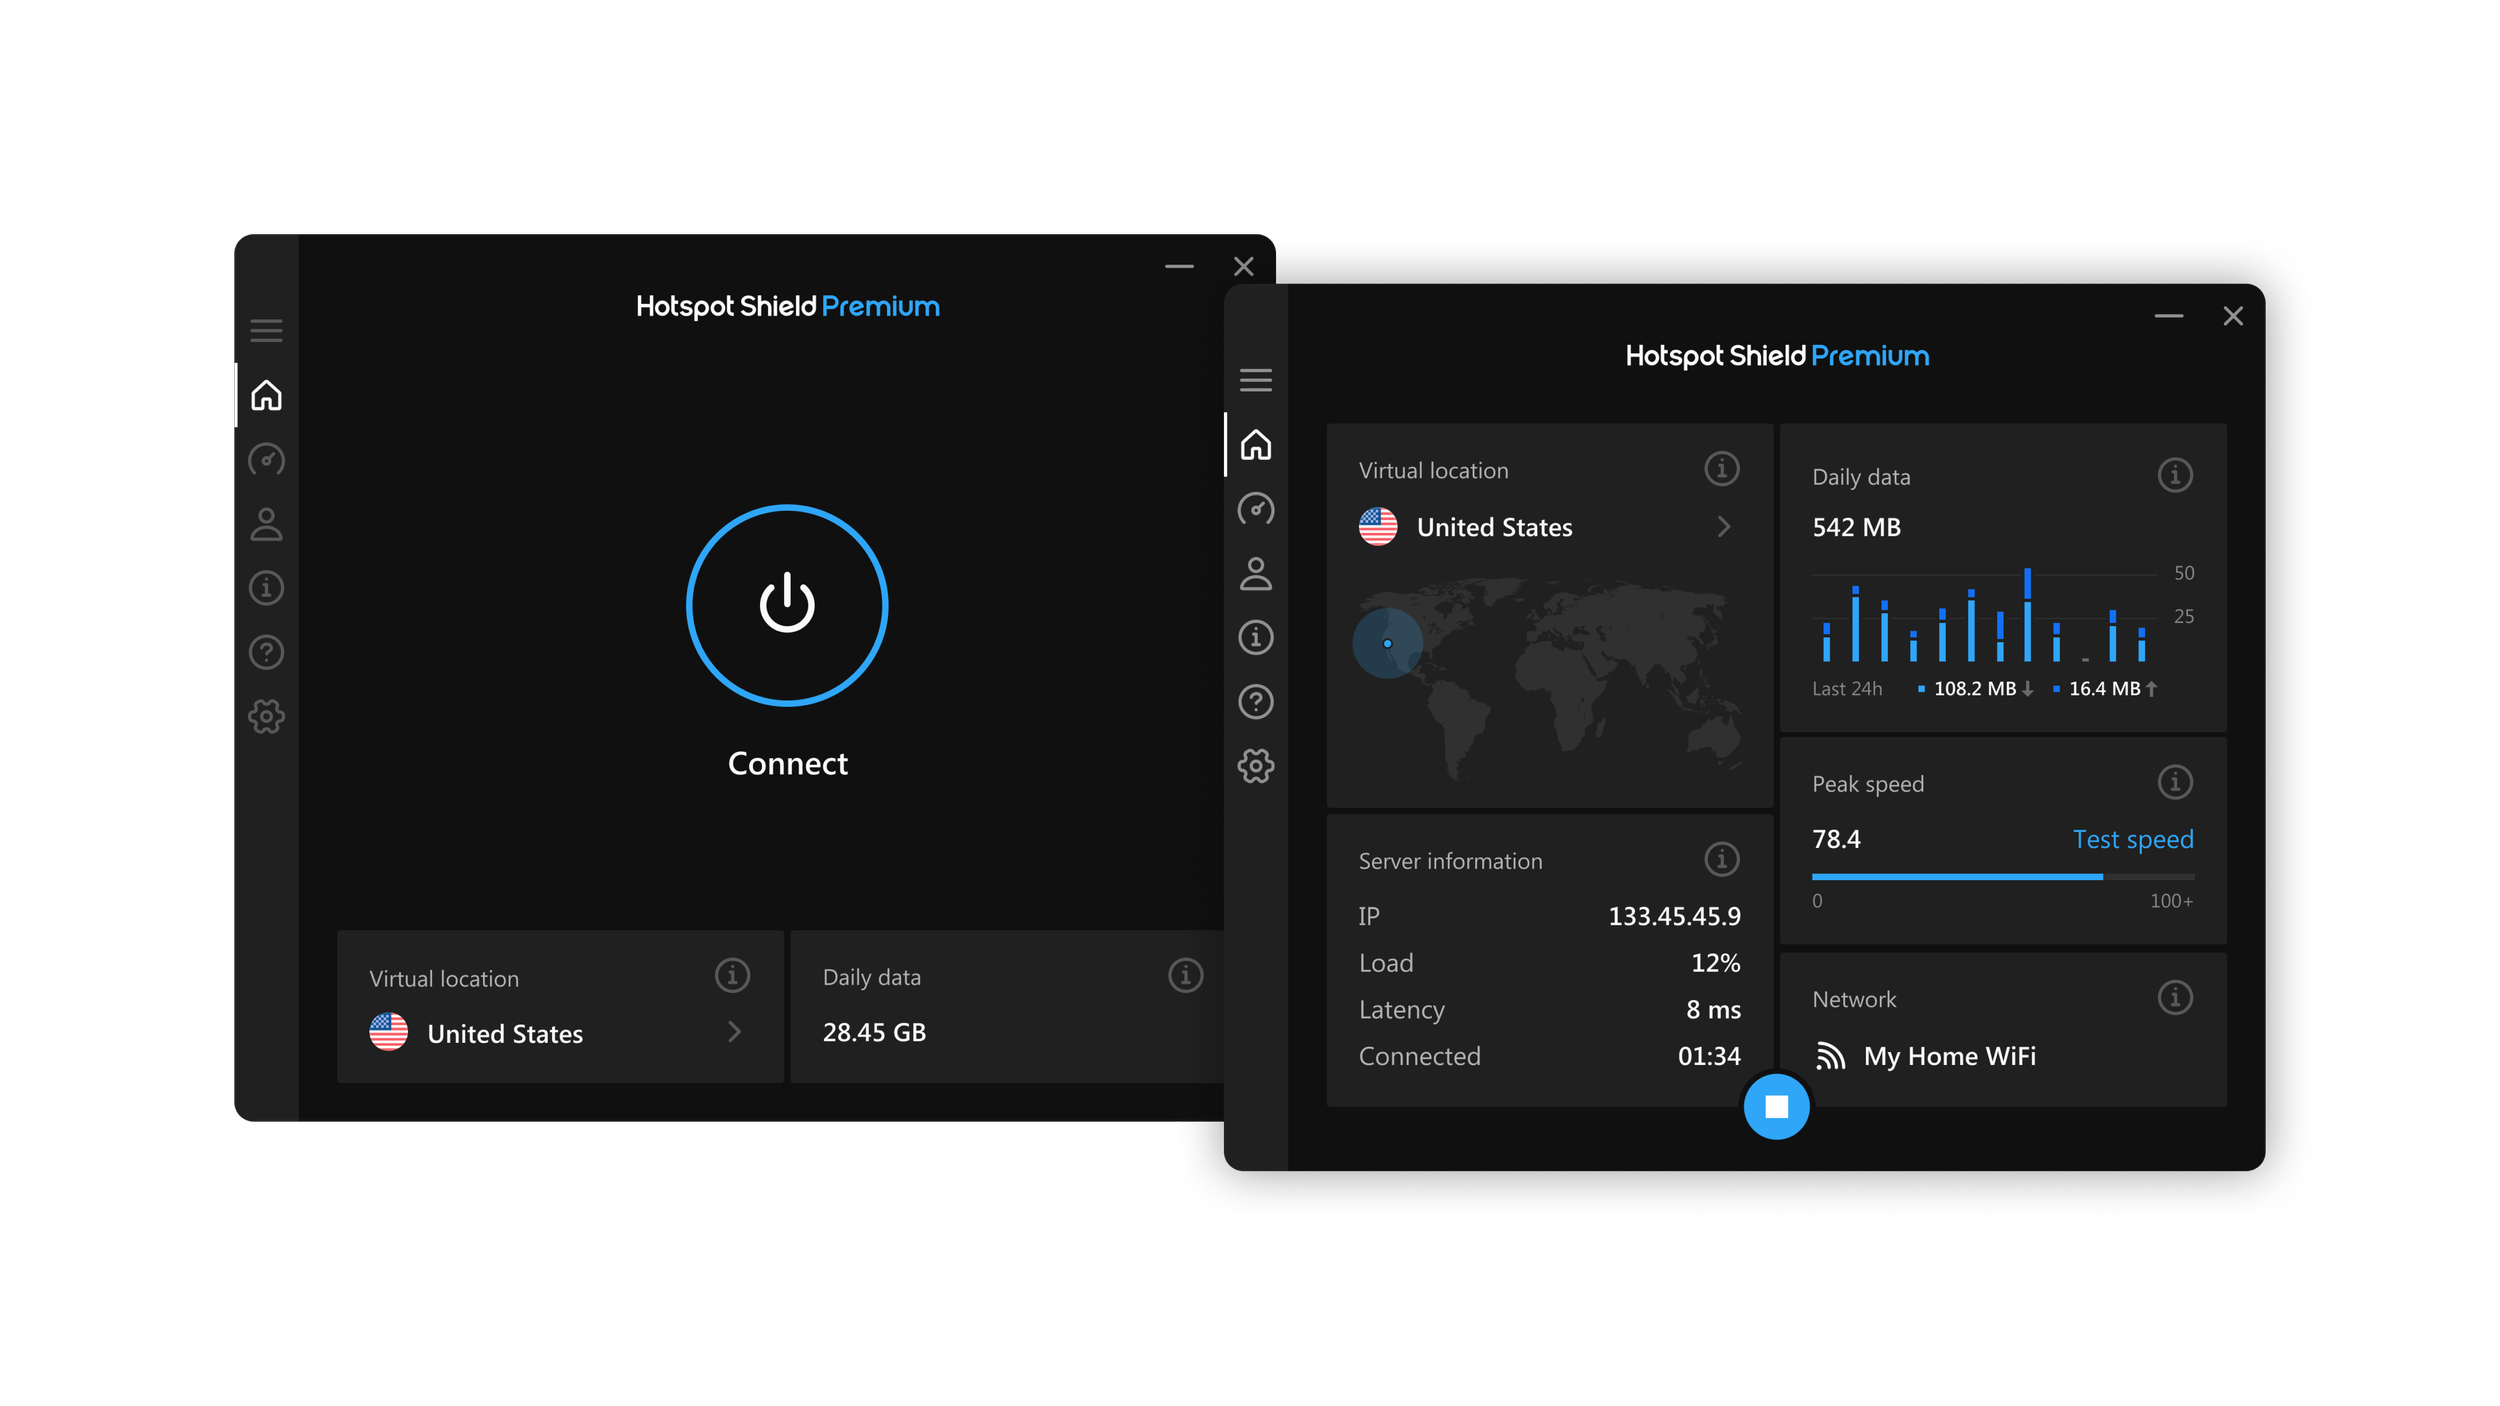This screenshot has height=1406, width=2500.
Task: Open settings gear in right window sidebar
Action: click(x=1256, y=767)
